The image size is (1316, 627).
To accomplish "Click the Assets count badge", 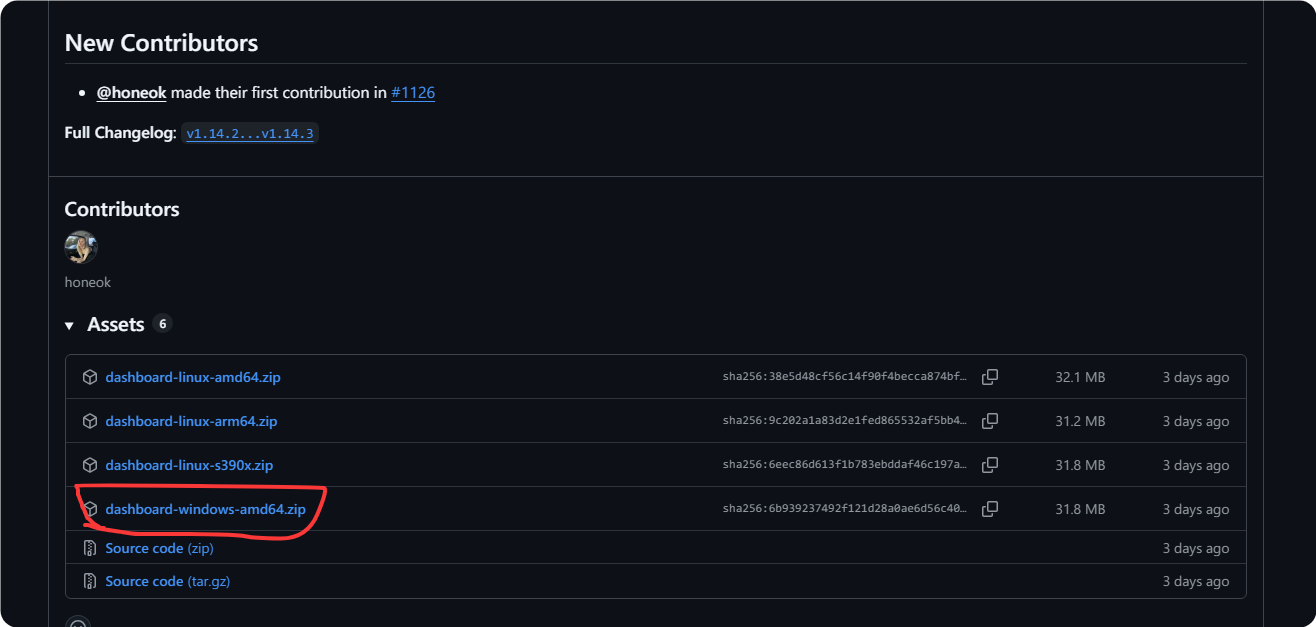I will click(x=163, y=324).
